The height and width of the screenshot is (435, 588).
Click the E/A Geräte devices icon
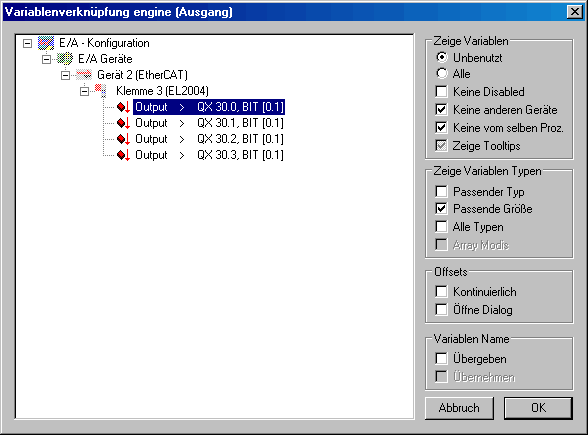[x=65, y=59]
